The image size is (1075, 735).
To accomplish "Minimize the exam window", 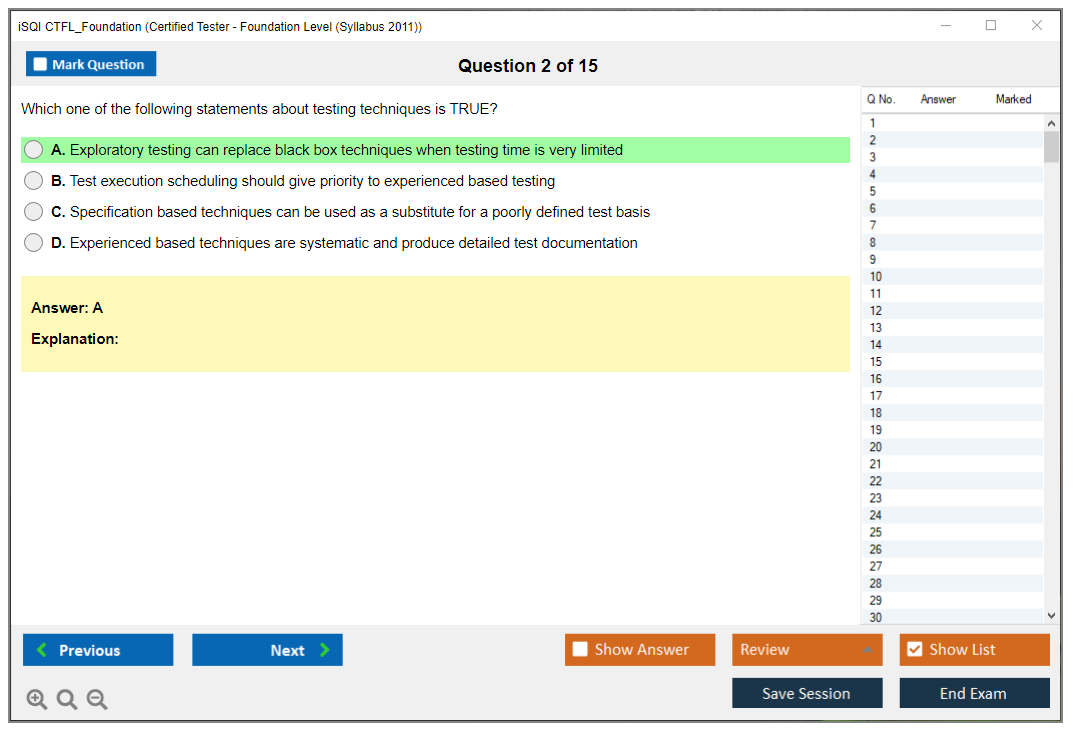I will pos(945,26).
